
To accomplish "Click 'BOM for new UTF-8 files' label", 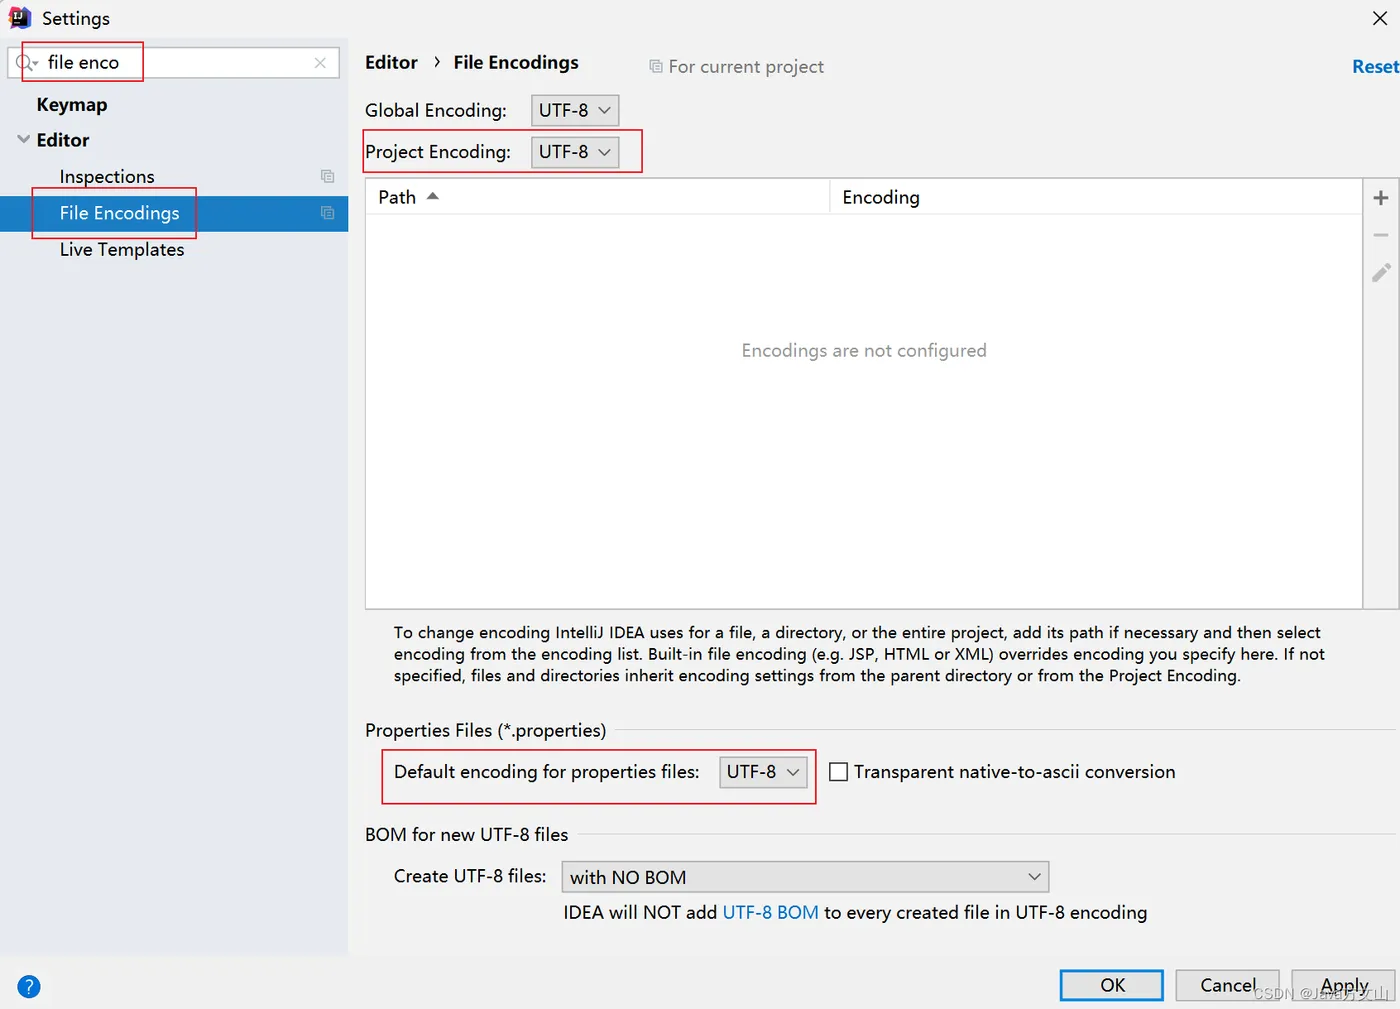I will [x=466, y=834].
